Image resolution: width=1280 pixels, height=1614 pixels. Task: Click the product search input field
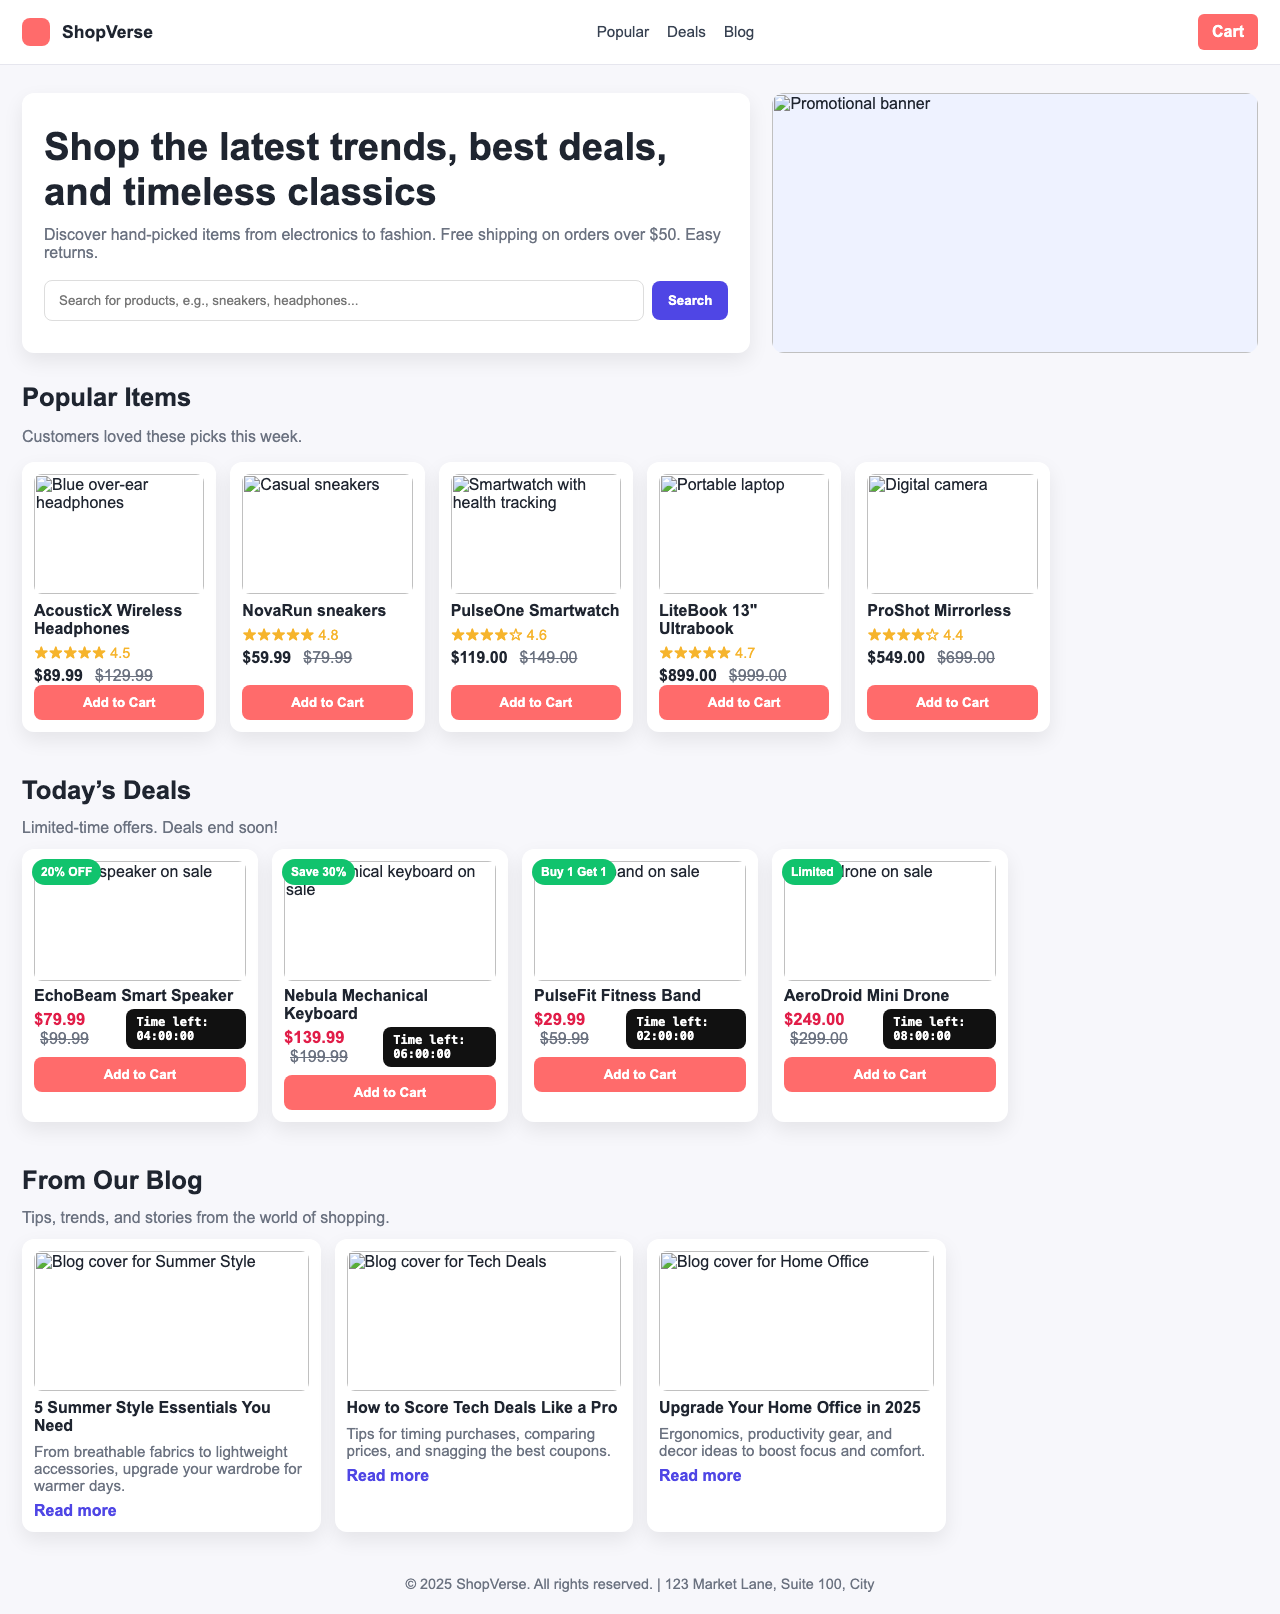click(344, 300)
